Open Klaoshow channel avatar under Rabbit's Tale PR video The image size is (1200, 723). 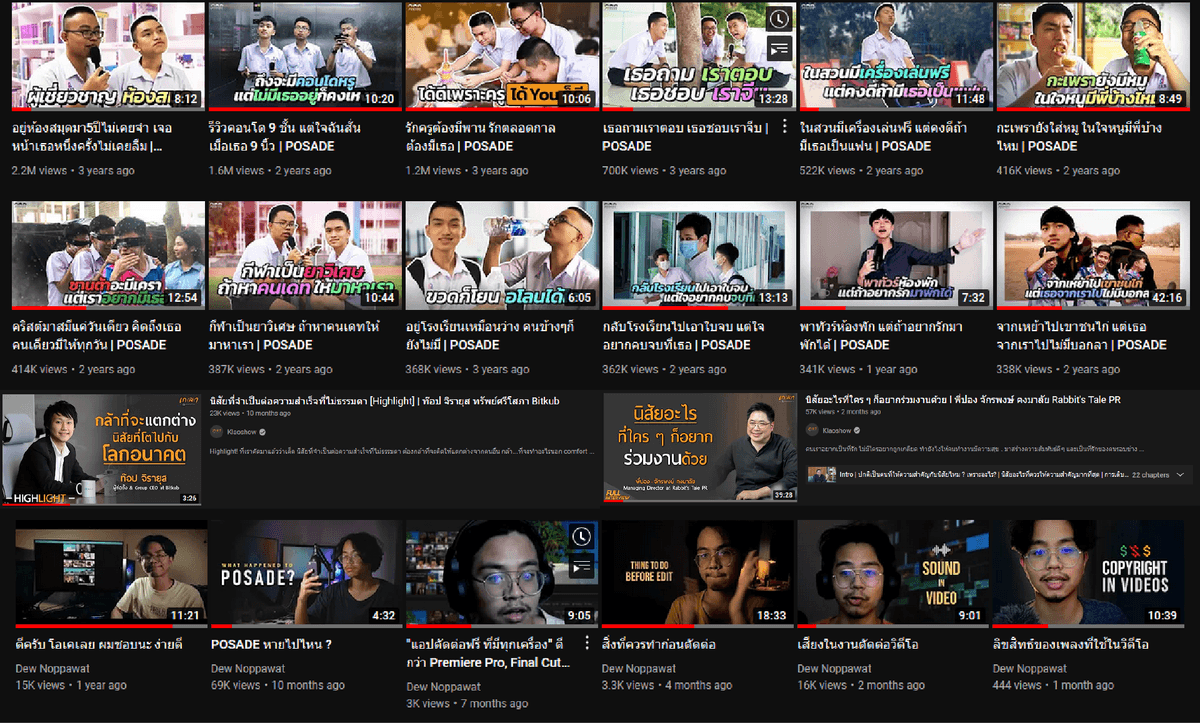812,430
